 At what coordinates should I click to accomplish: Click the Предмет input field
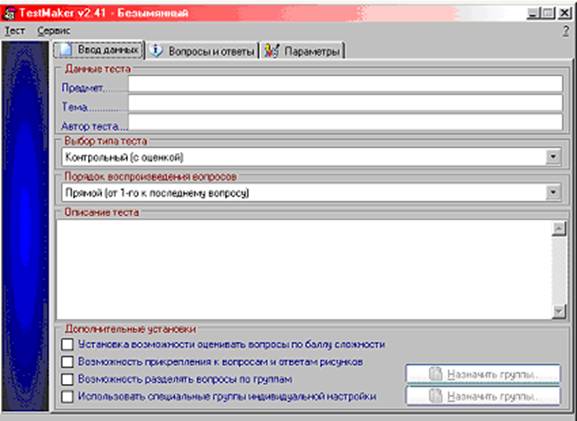(x=346, y=84)
